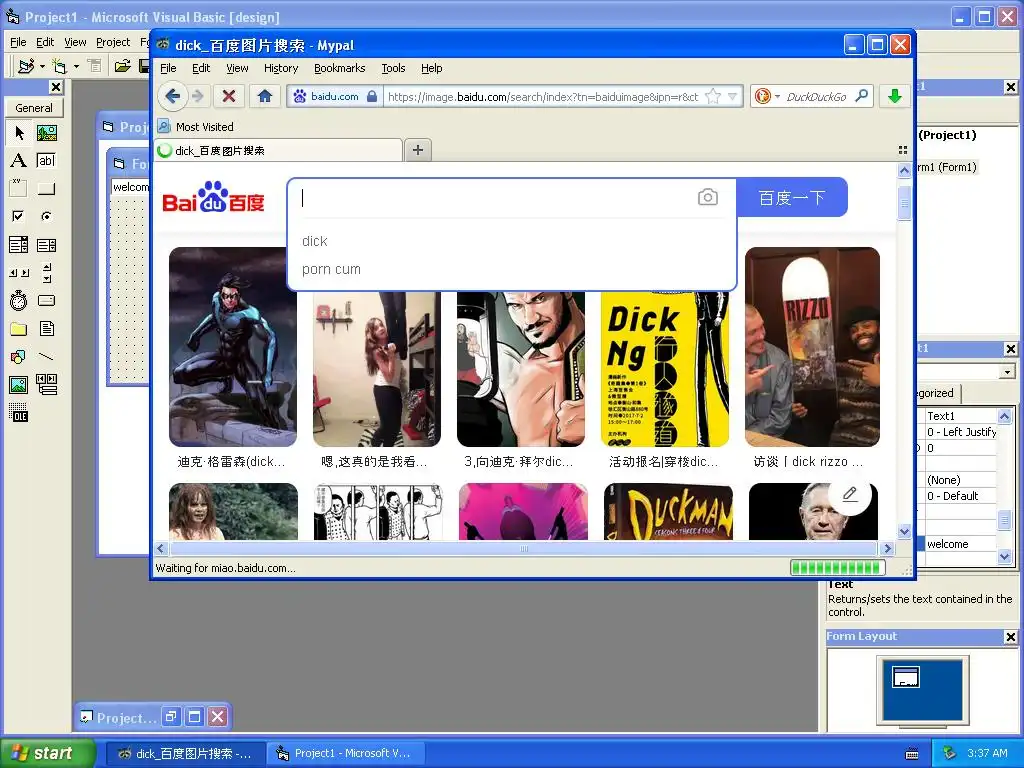Viewport: 1024px width, 768px height.
Task: Click the Open Project icon in VB toolbar
Action: (x=122, y=66)
